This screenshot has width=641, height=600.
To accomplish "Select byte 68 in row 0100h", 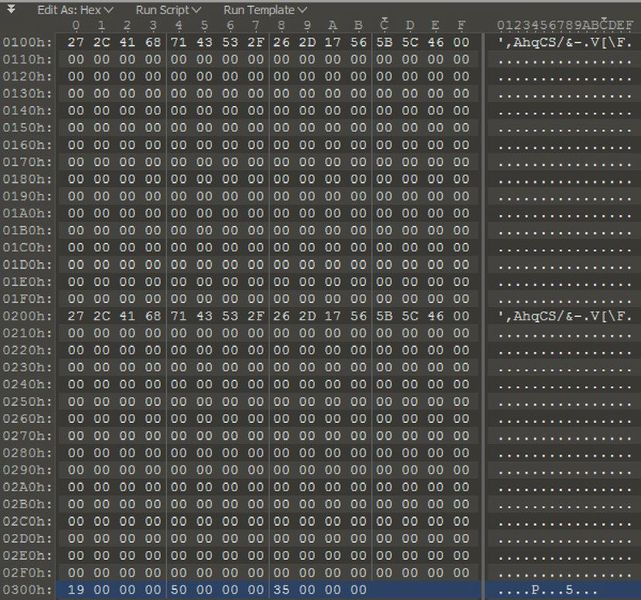I will click(x=153, y=42).
